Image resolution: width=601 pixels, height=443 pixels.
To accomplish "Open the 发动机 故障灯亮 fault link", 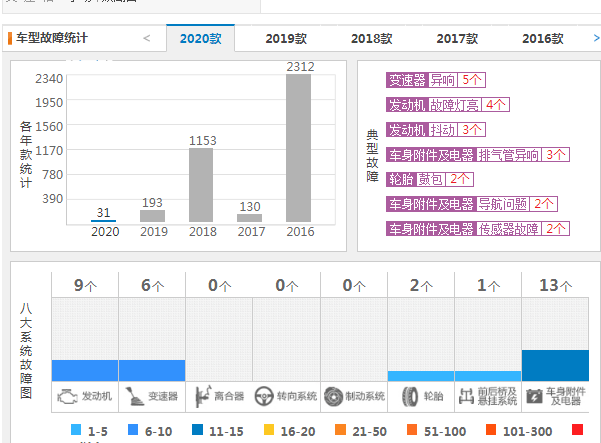I will click(447, 104).
